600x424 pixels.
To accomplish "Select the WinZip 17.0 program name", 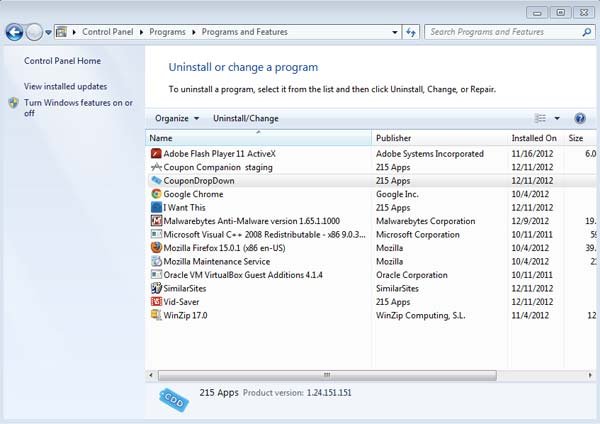I will point(185,315).
